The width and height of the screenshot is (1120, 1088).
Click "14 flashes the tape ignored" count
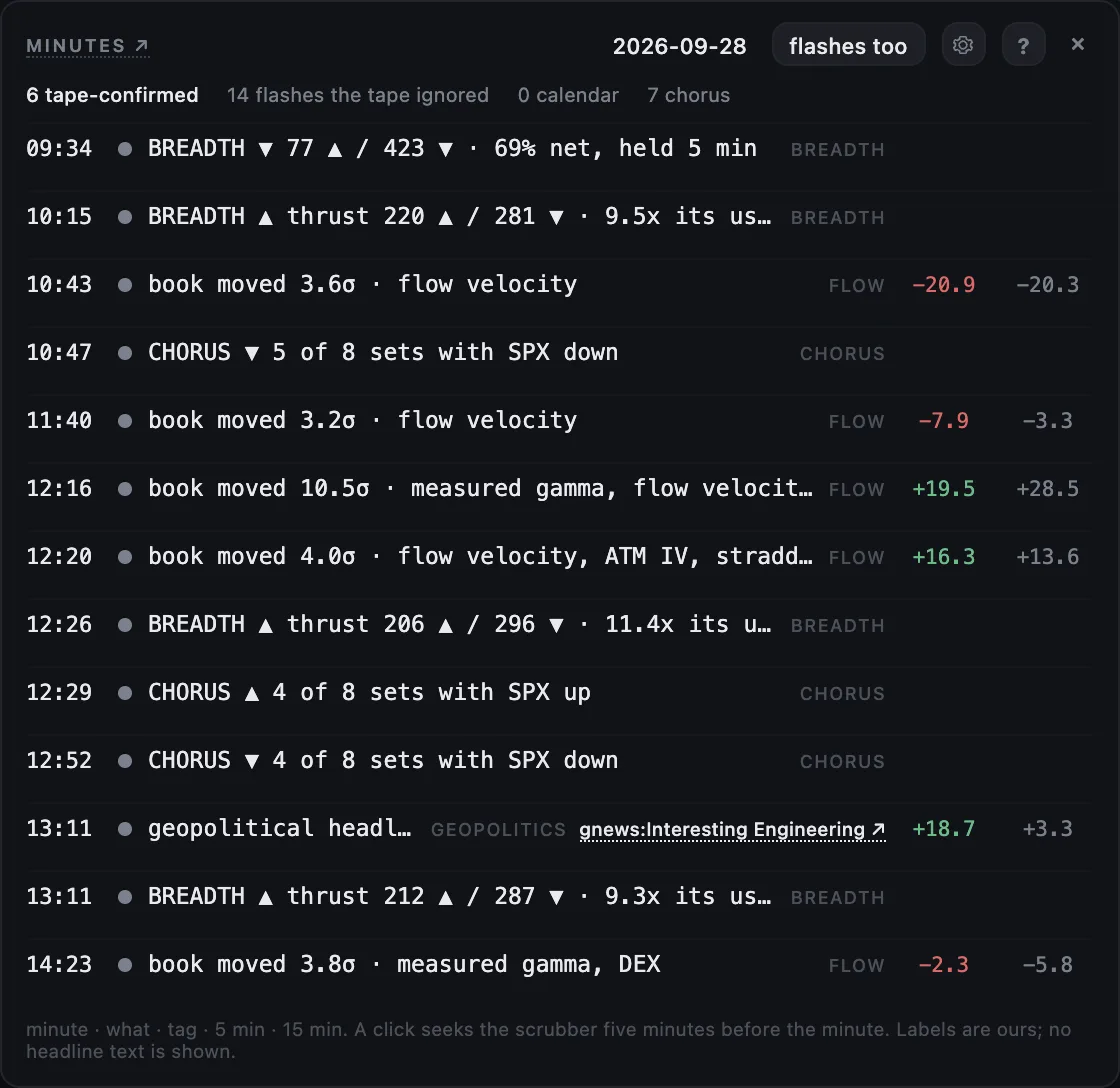coord(358,95)
